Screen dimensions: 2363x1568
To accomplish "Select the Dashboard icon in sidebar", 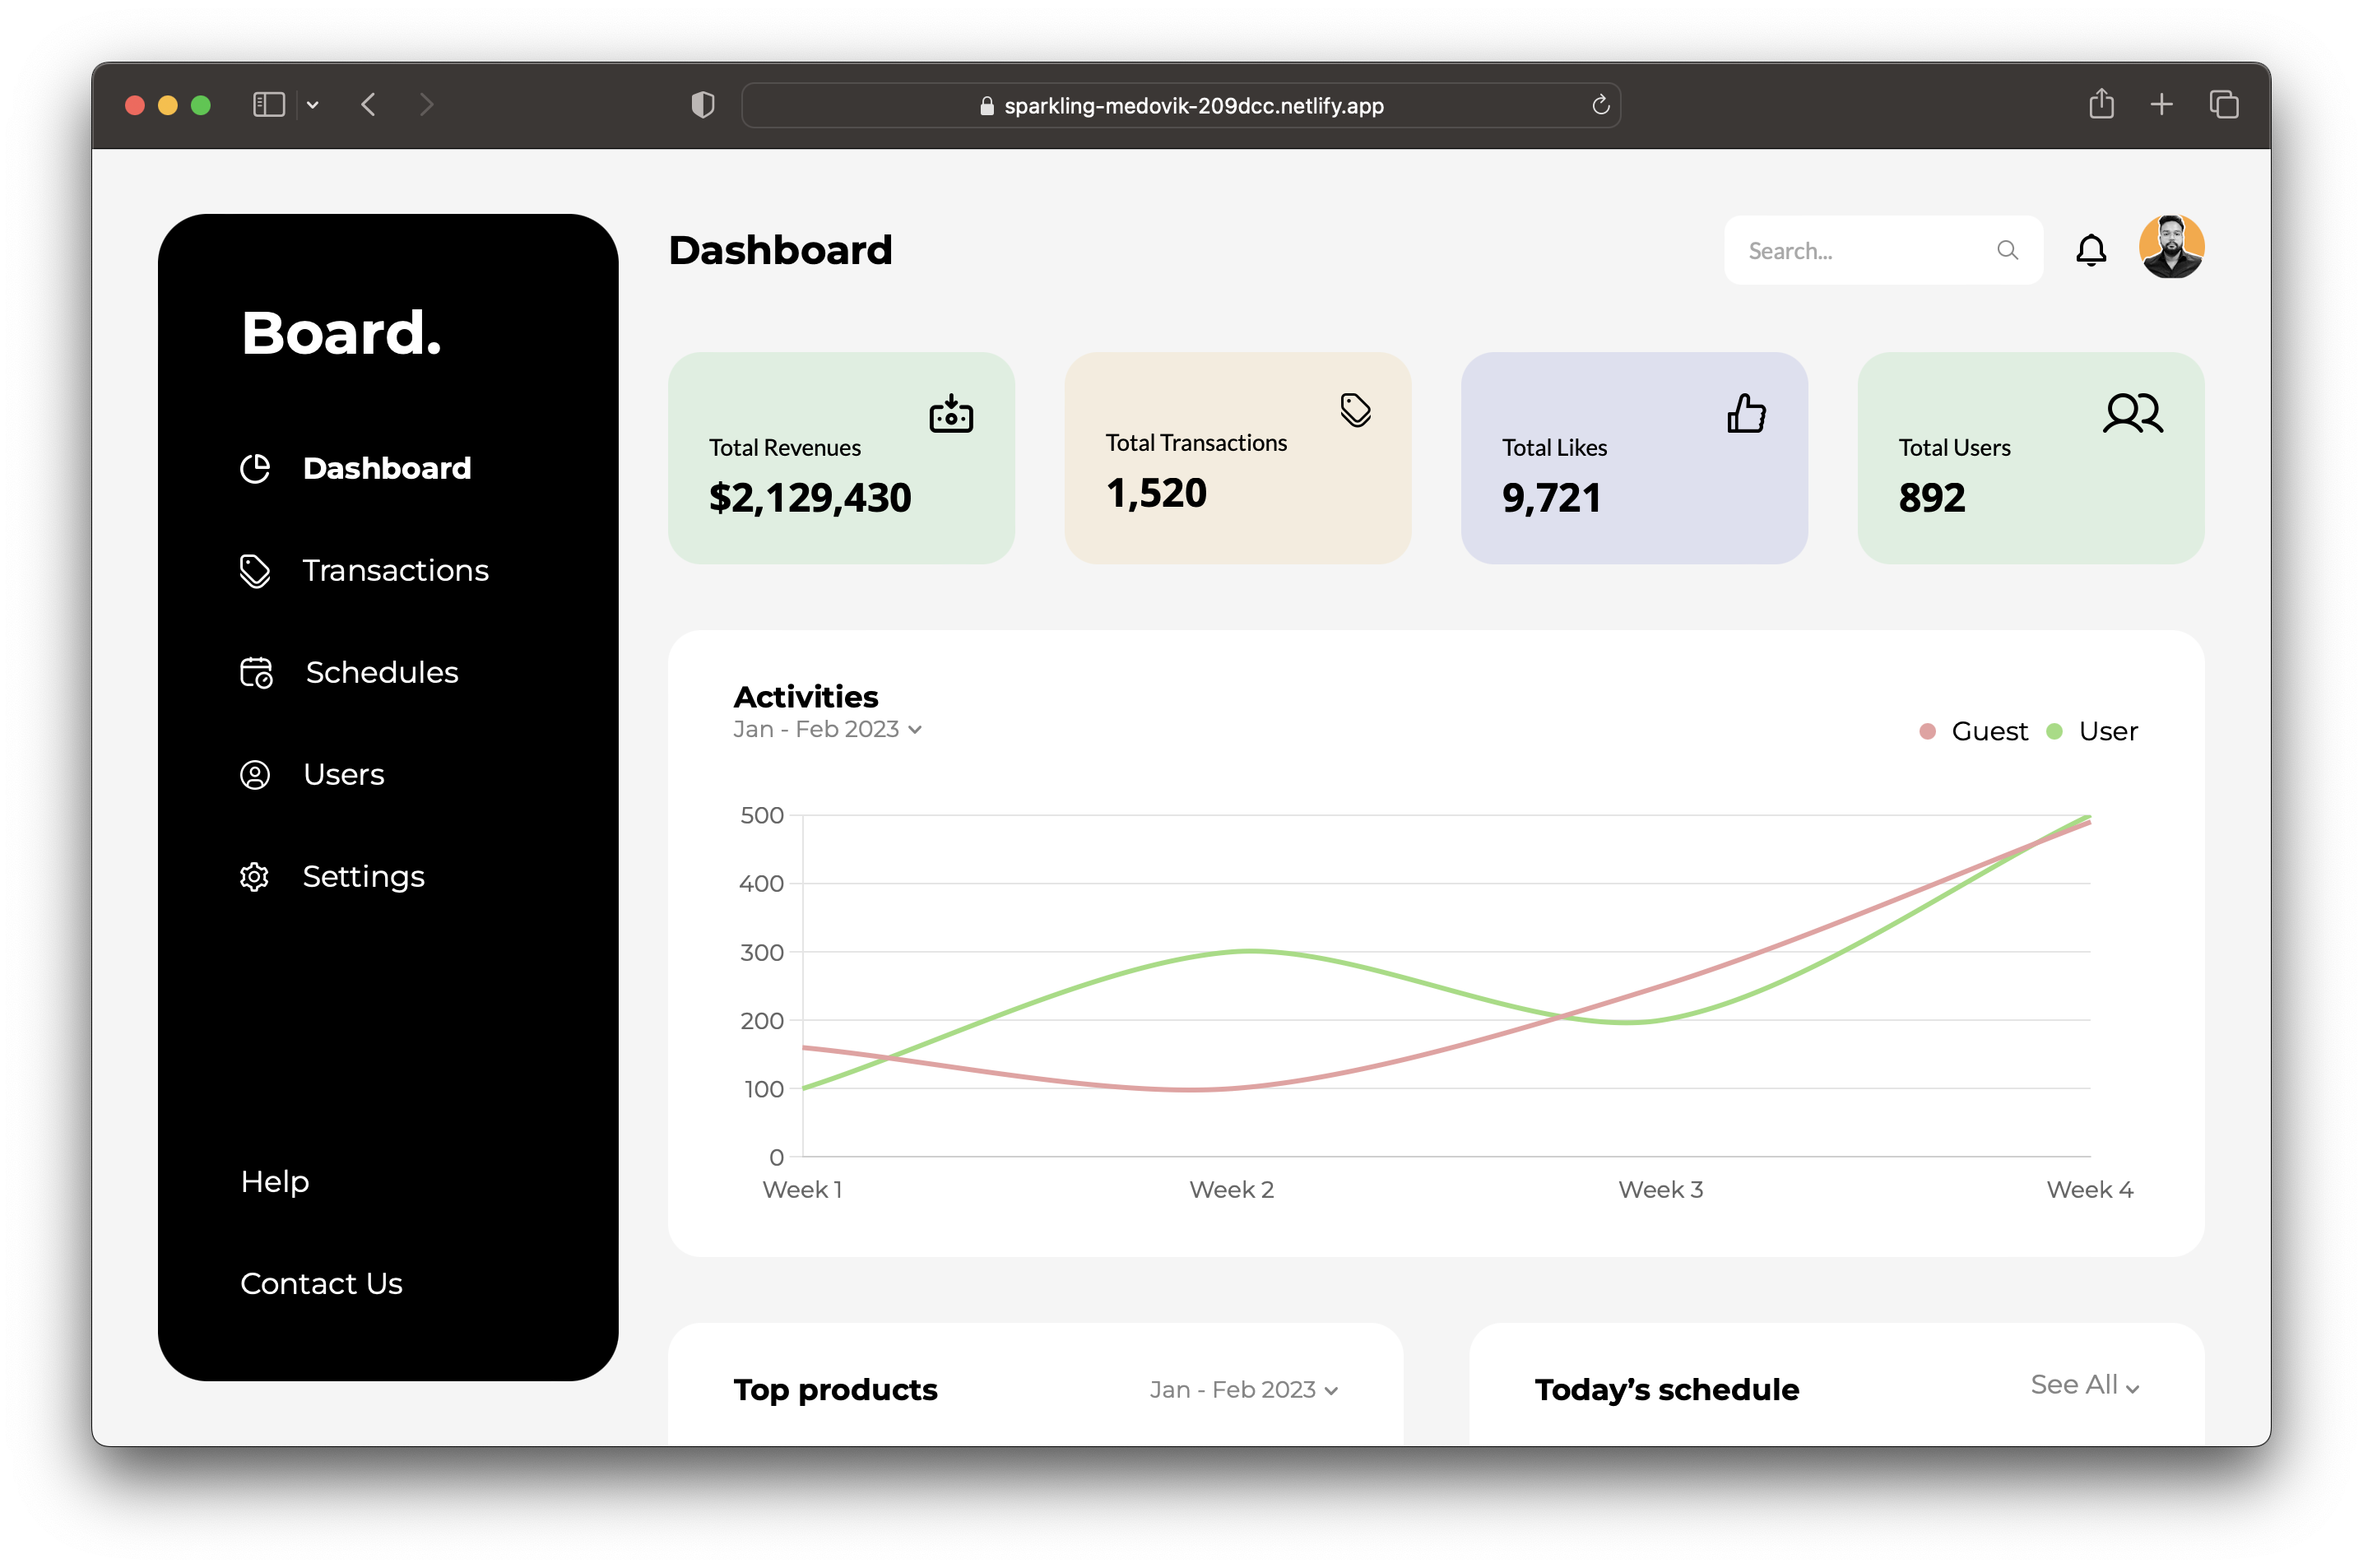I will [x=257, y=468].
